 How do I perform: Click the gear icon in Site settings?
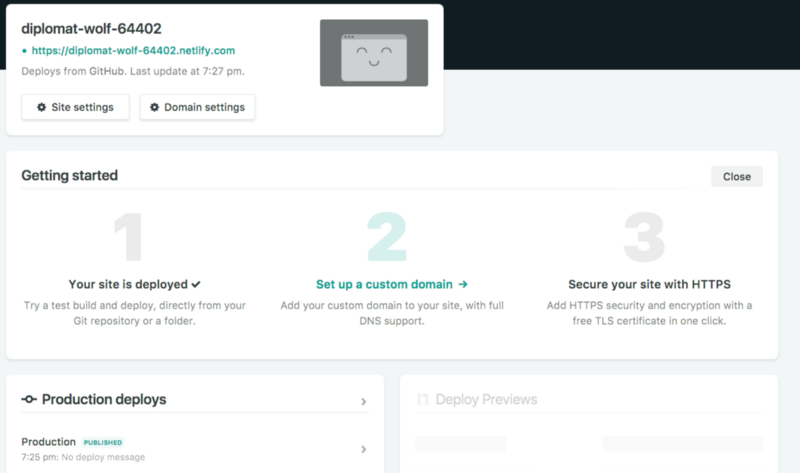click(42, 107)
